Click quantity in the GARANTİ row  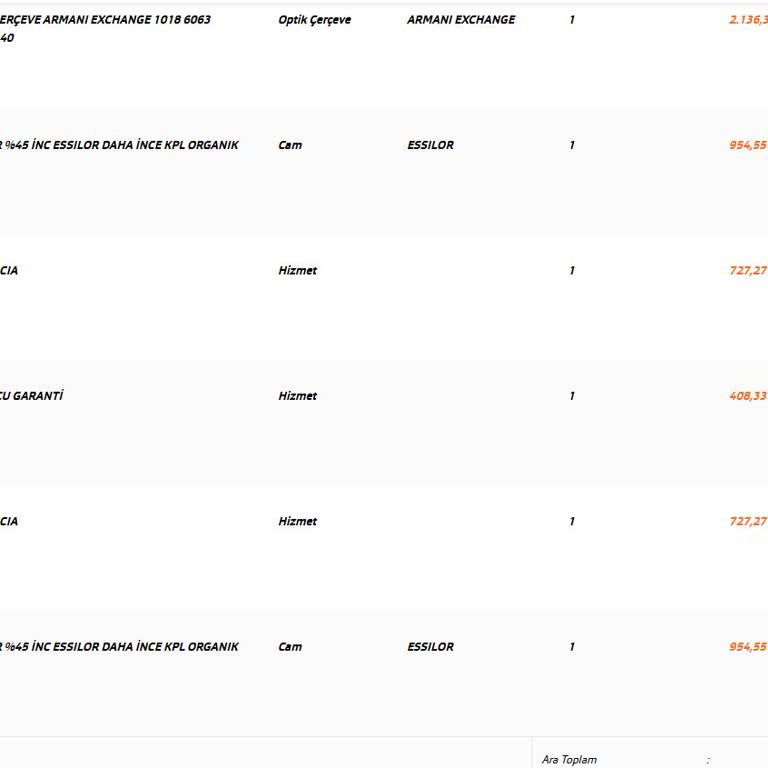pos(572,396)
